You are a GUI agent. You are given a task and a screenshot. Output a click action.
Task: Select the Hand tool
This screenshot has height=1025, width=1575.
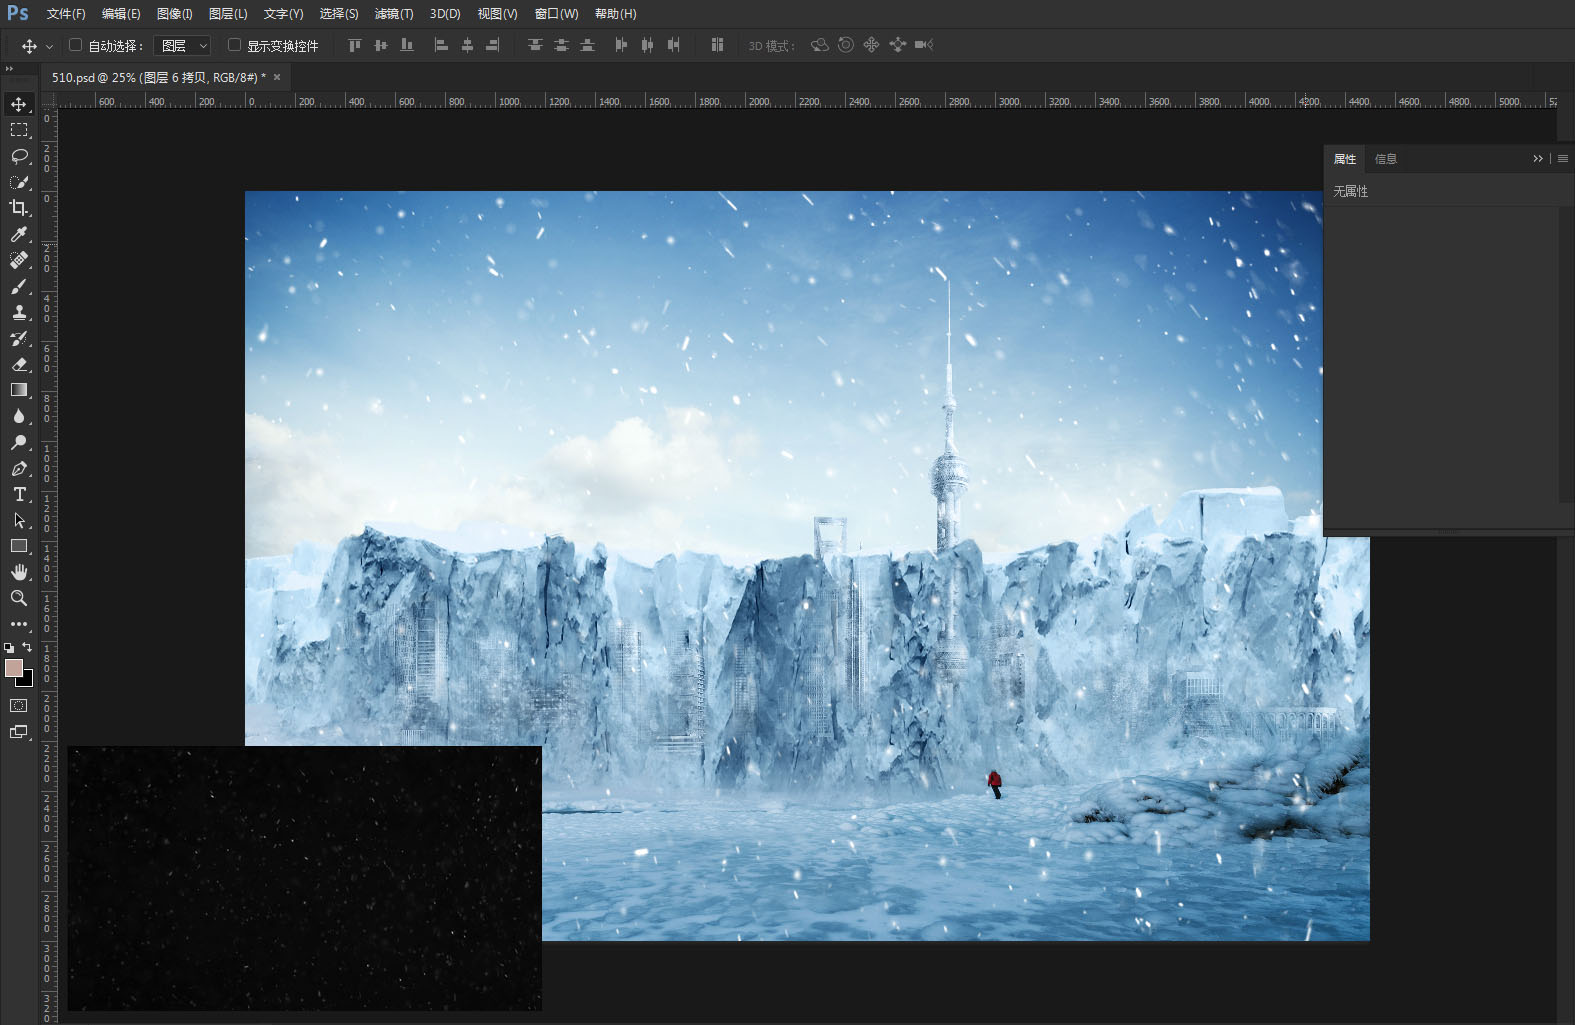pyautogui.click(x=19, y=572)
